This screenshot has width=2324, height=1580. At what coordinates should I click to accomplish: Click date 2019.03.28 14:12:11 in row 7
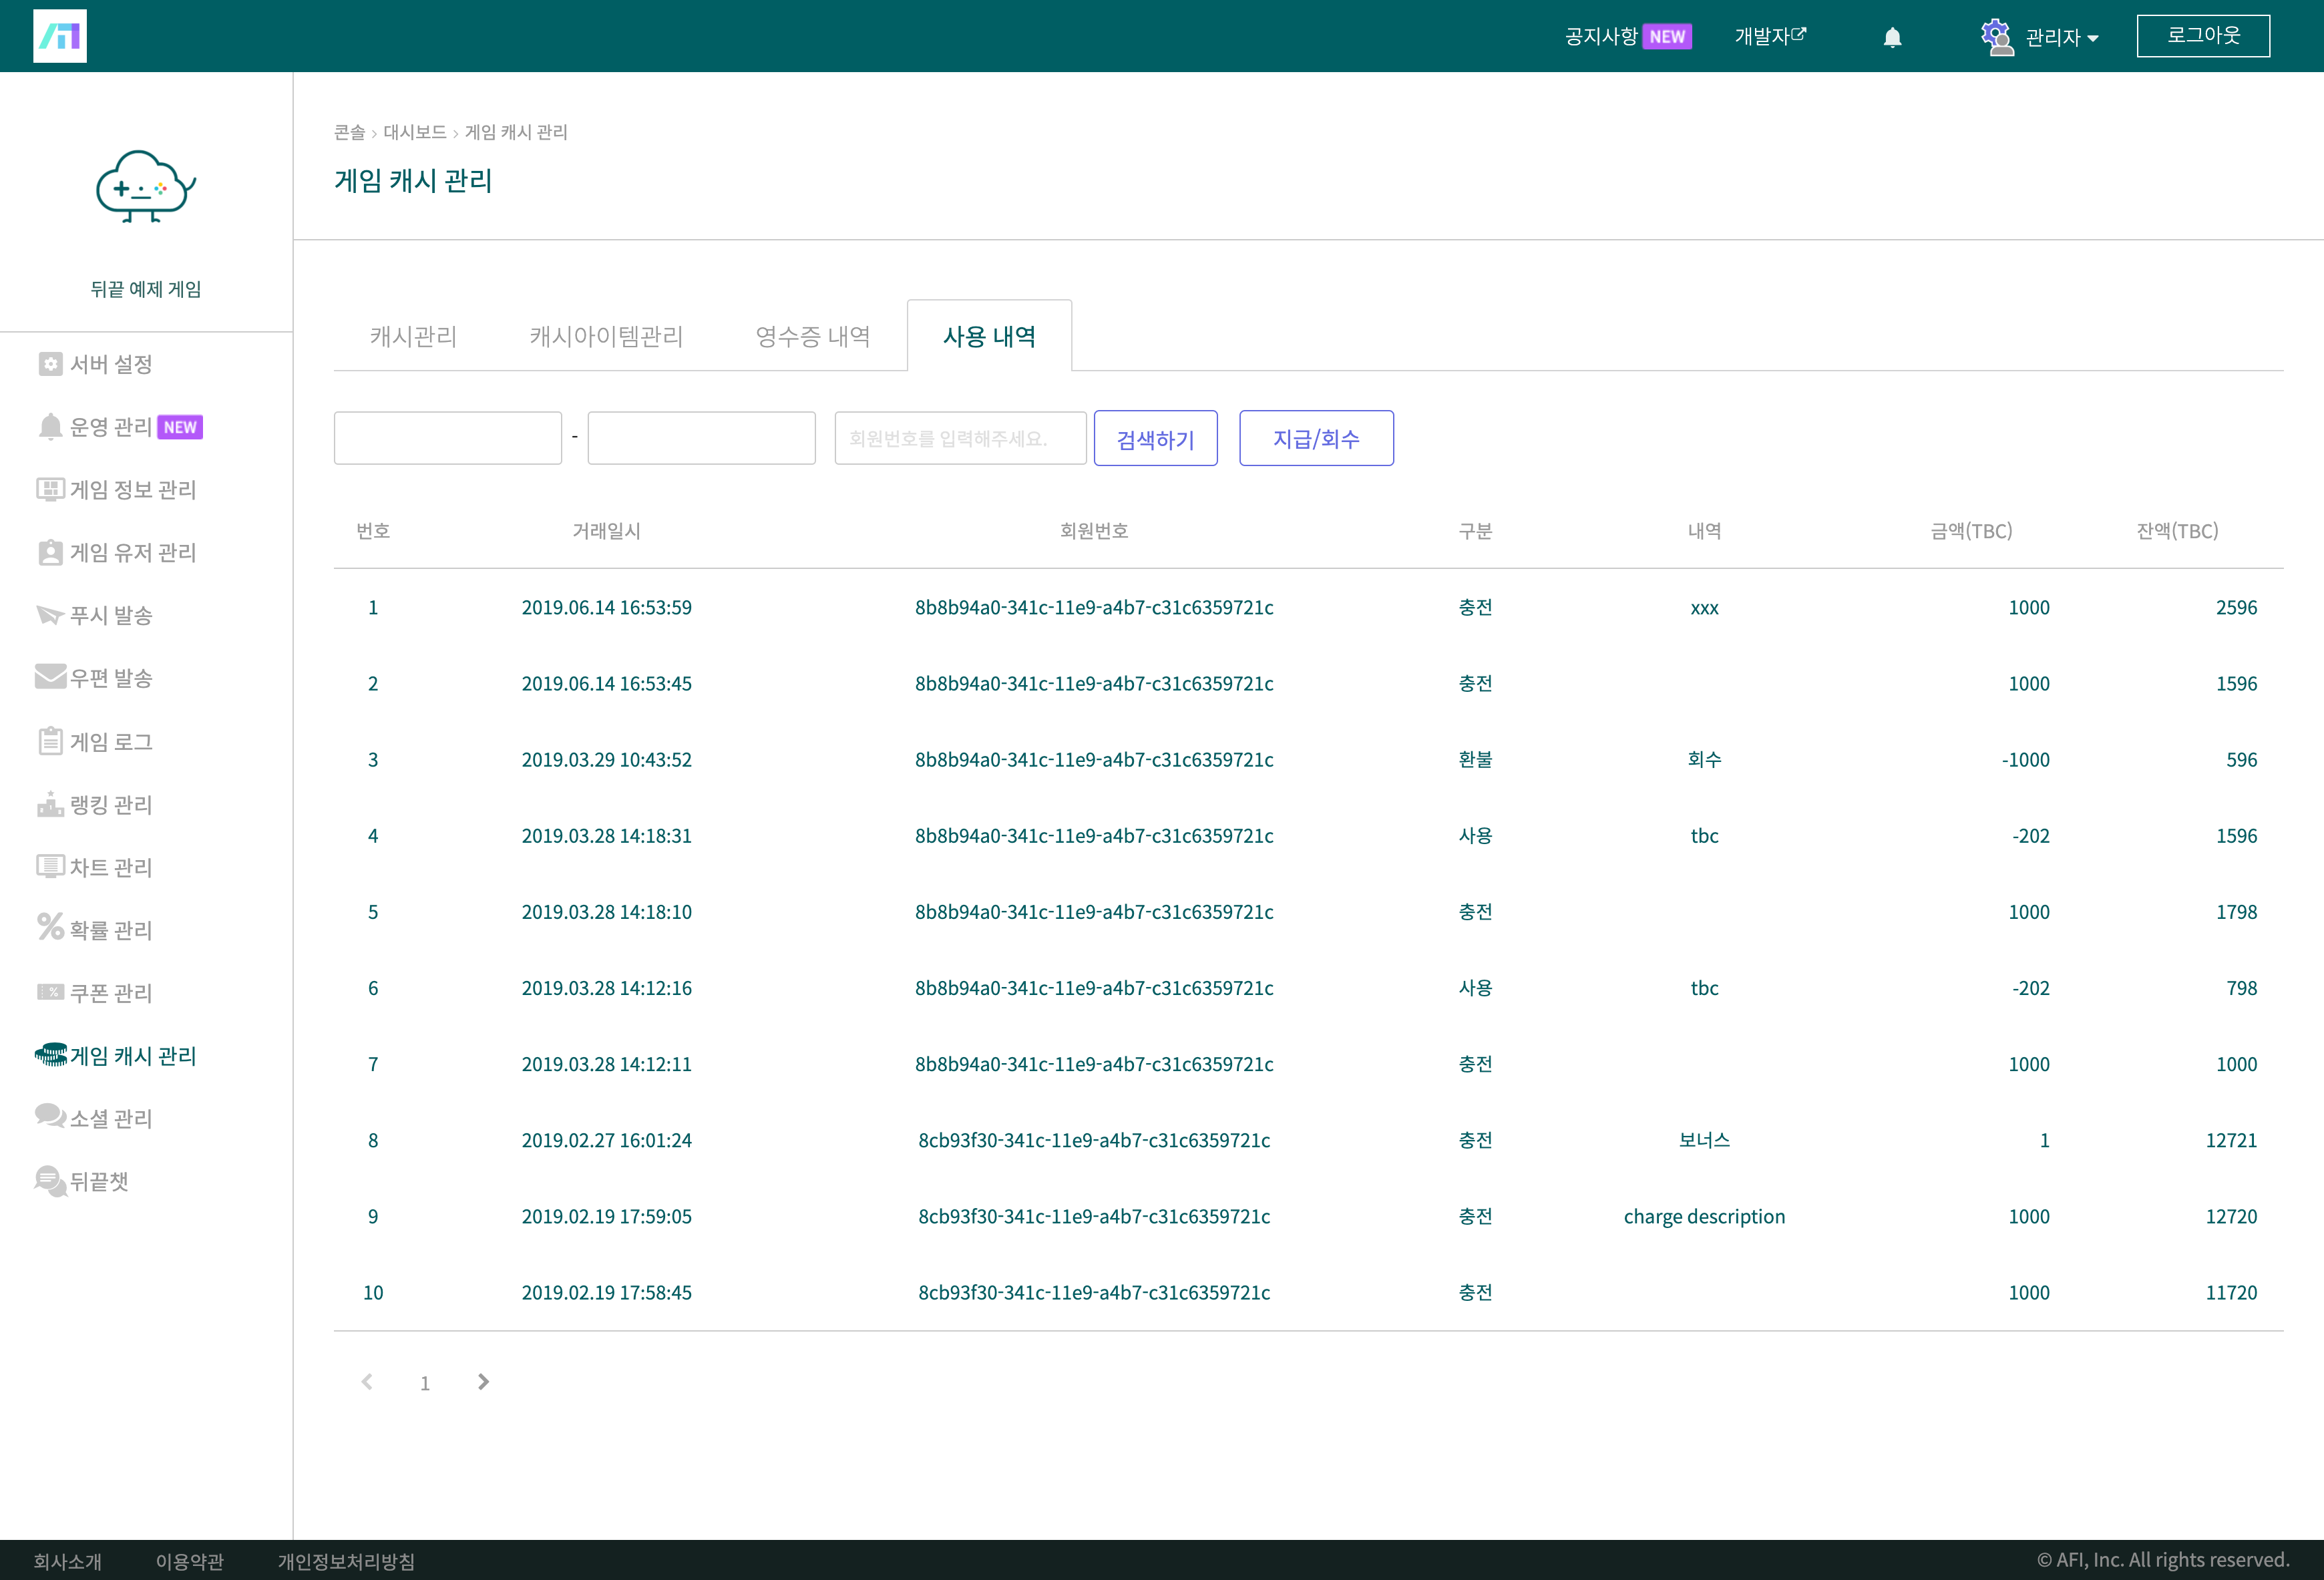coord(607,1064)
